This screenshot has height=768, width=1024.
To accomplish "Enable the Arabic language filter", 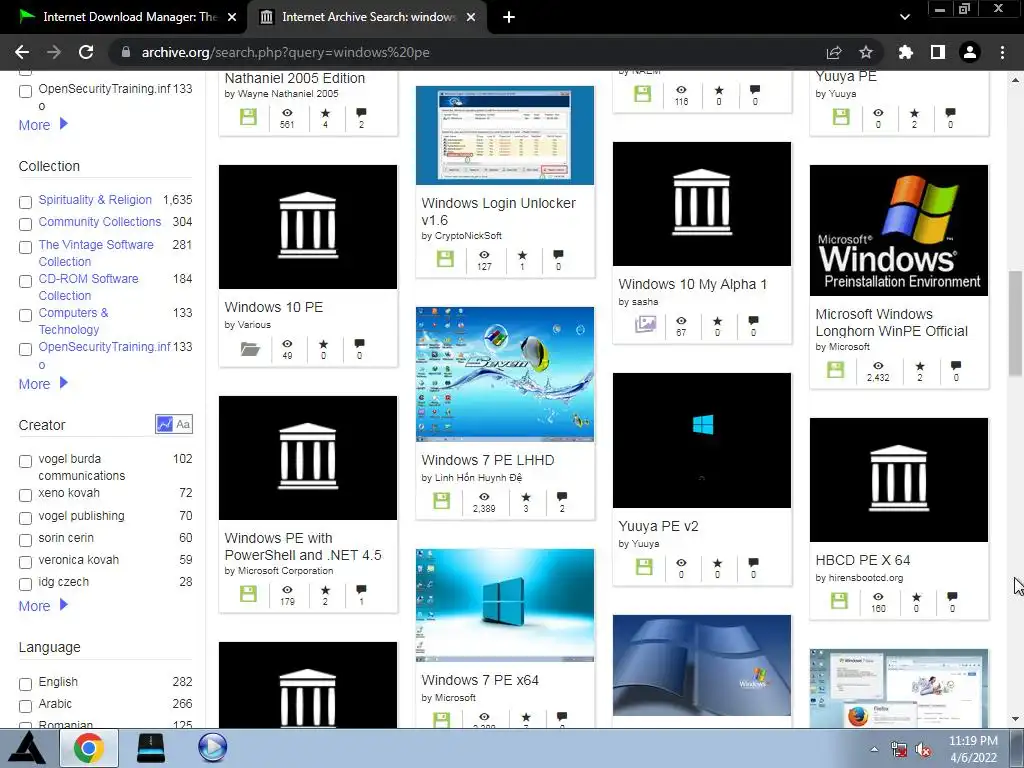I will [x=25, y=707].
